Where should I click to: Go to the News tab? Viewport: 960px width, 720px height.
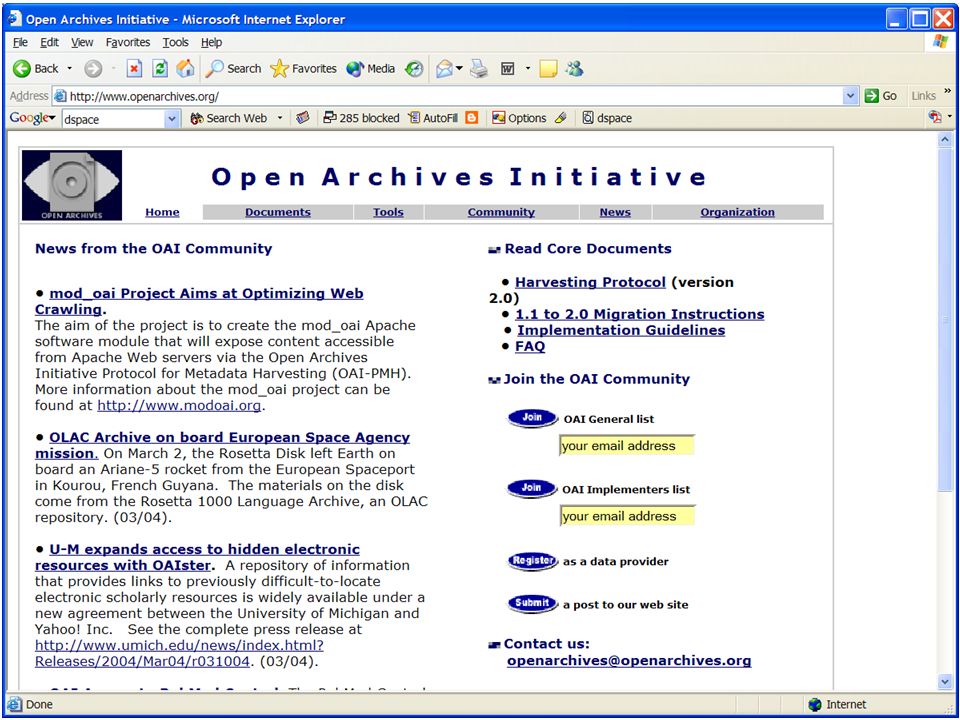coord(615,212)
